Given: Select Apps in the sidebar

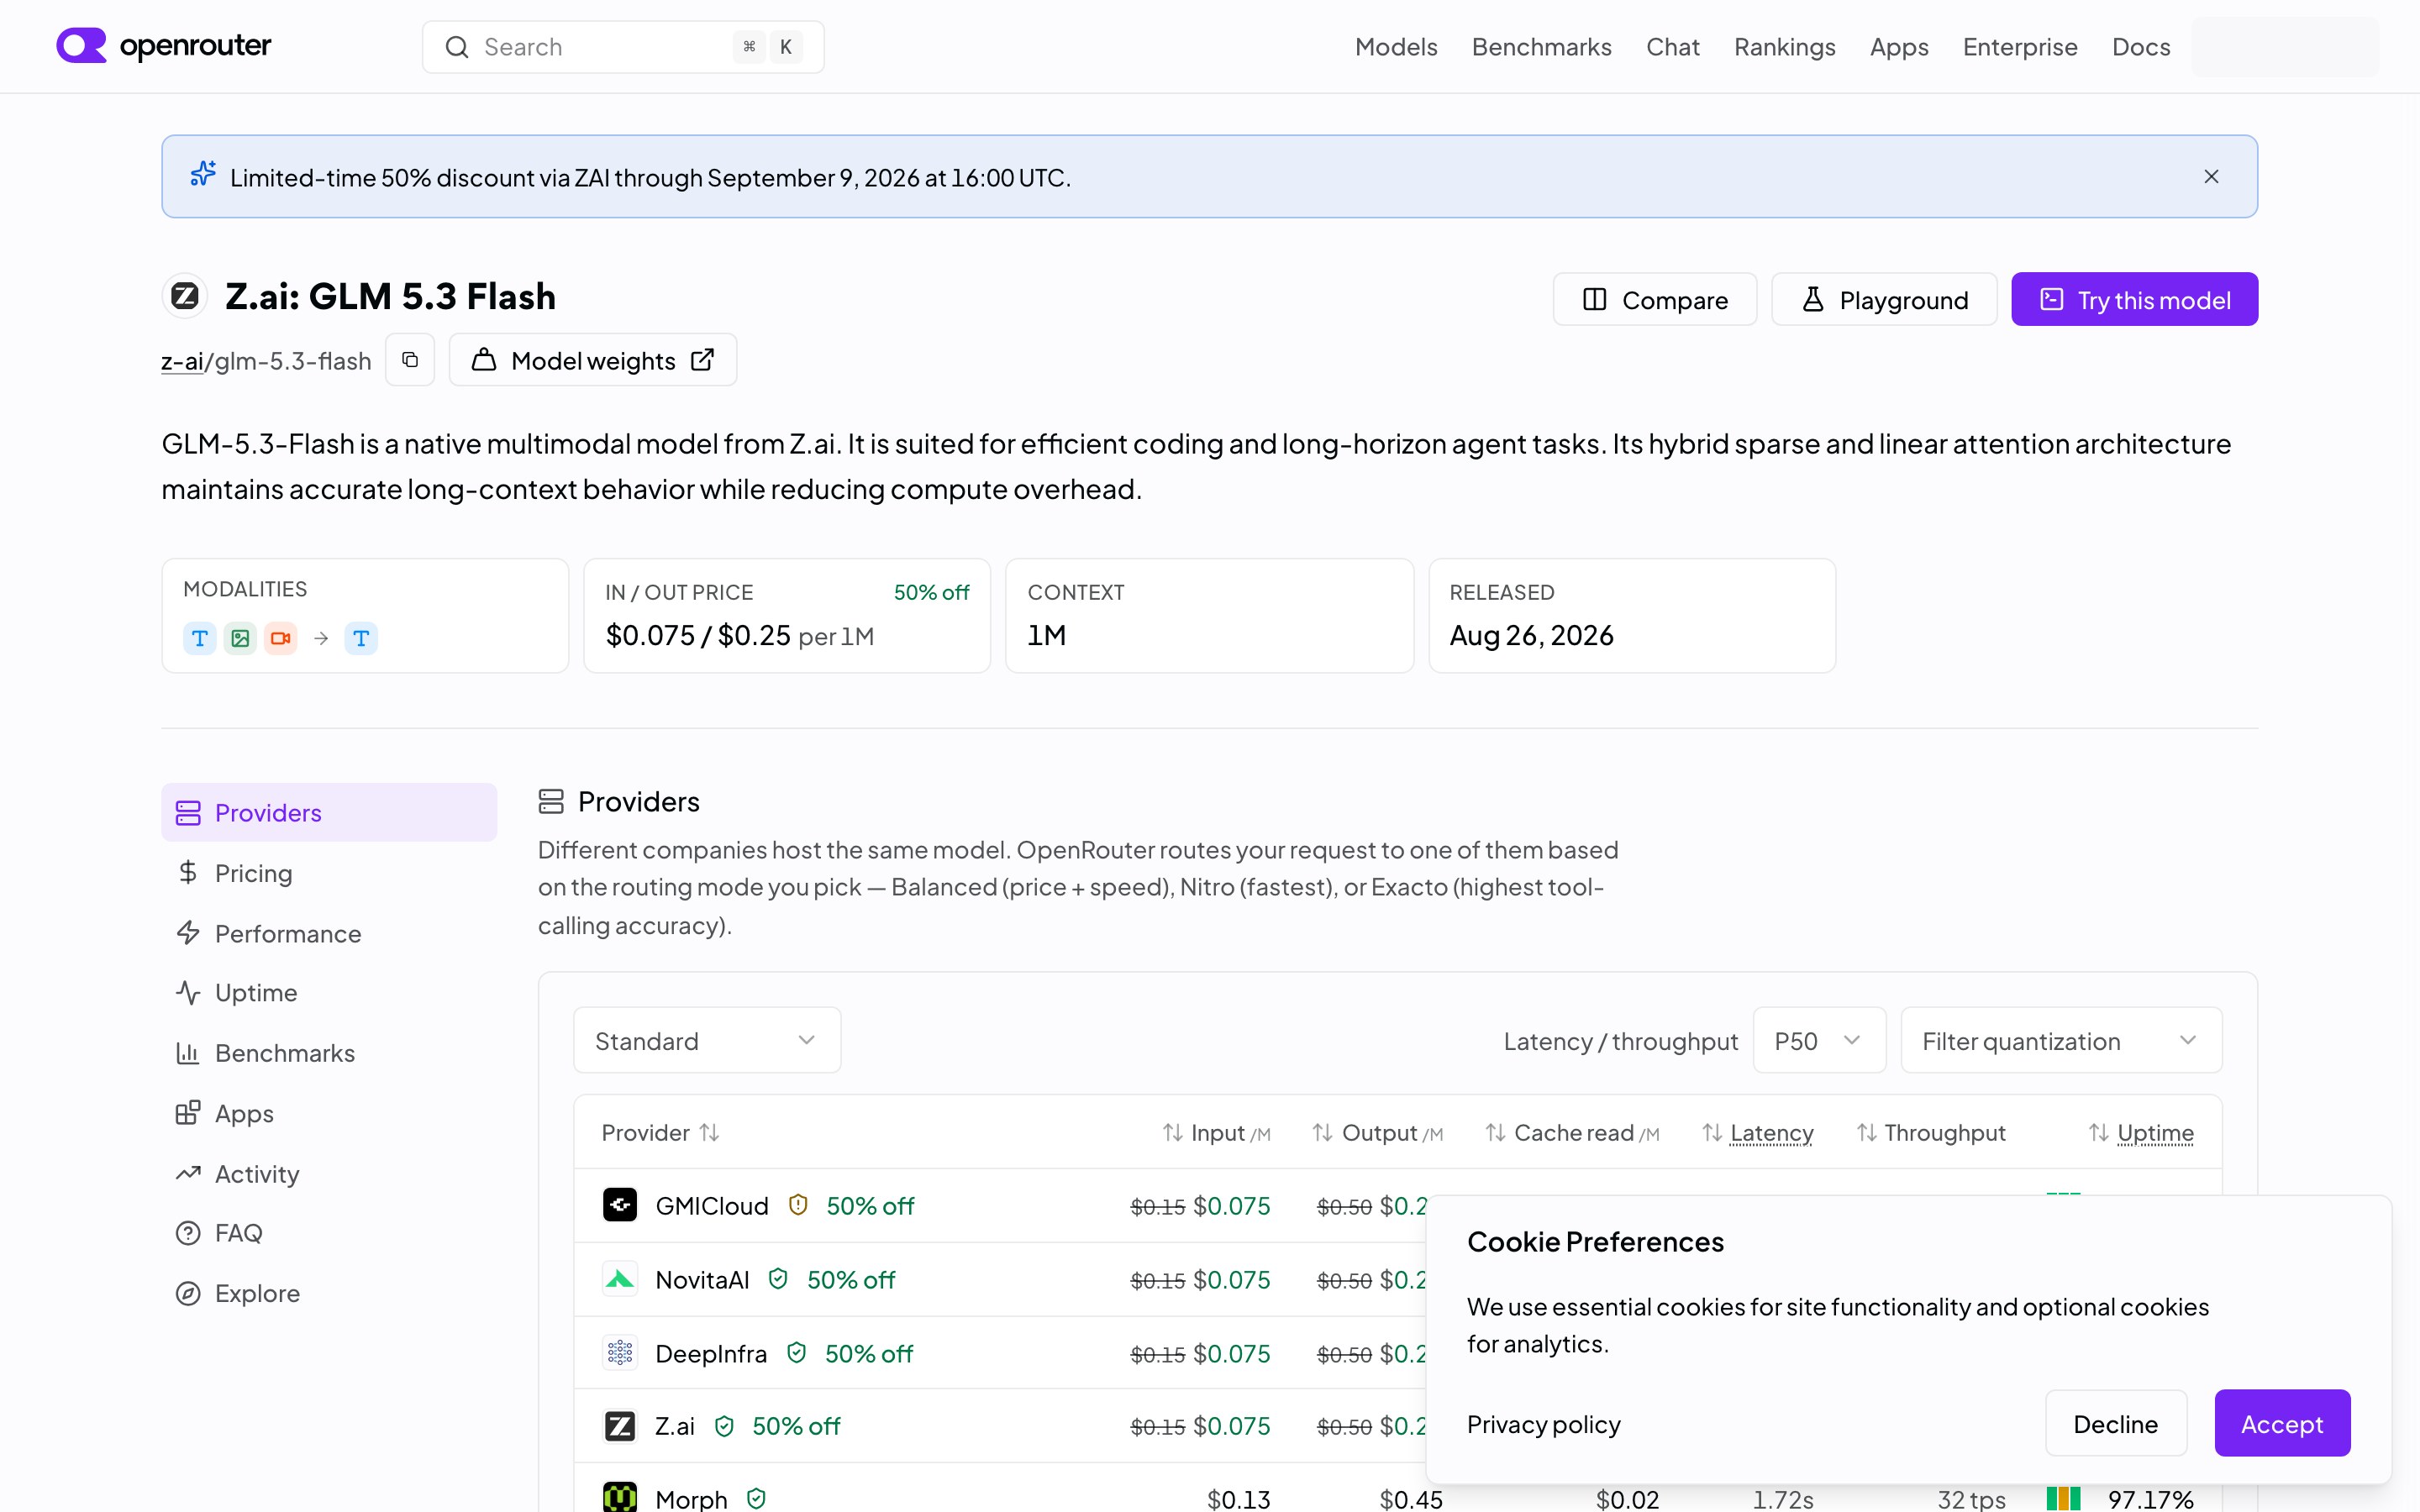Looking at the screenshot, I should tap(329, 1113).
